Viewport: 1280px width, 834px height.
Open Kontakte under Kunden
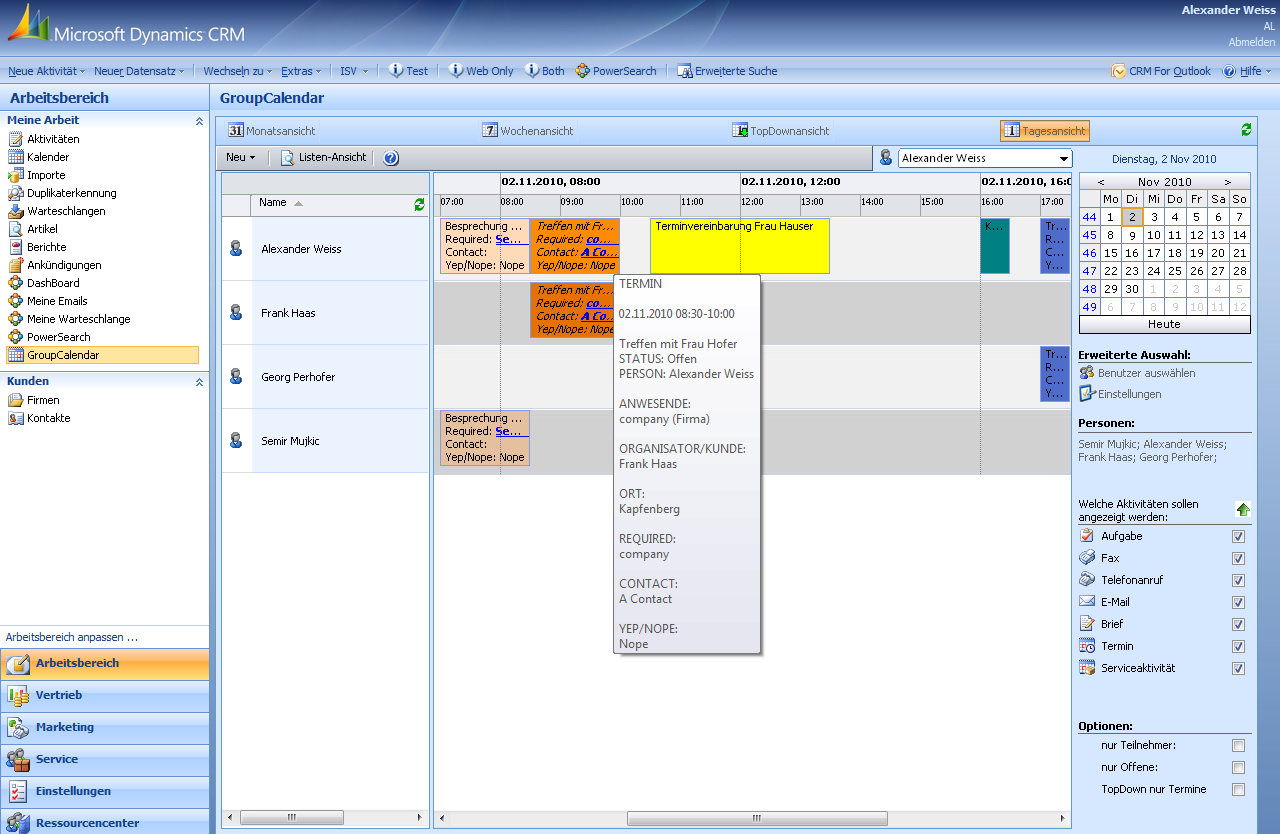click(48, 418)
